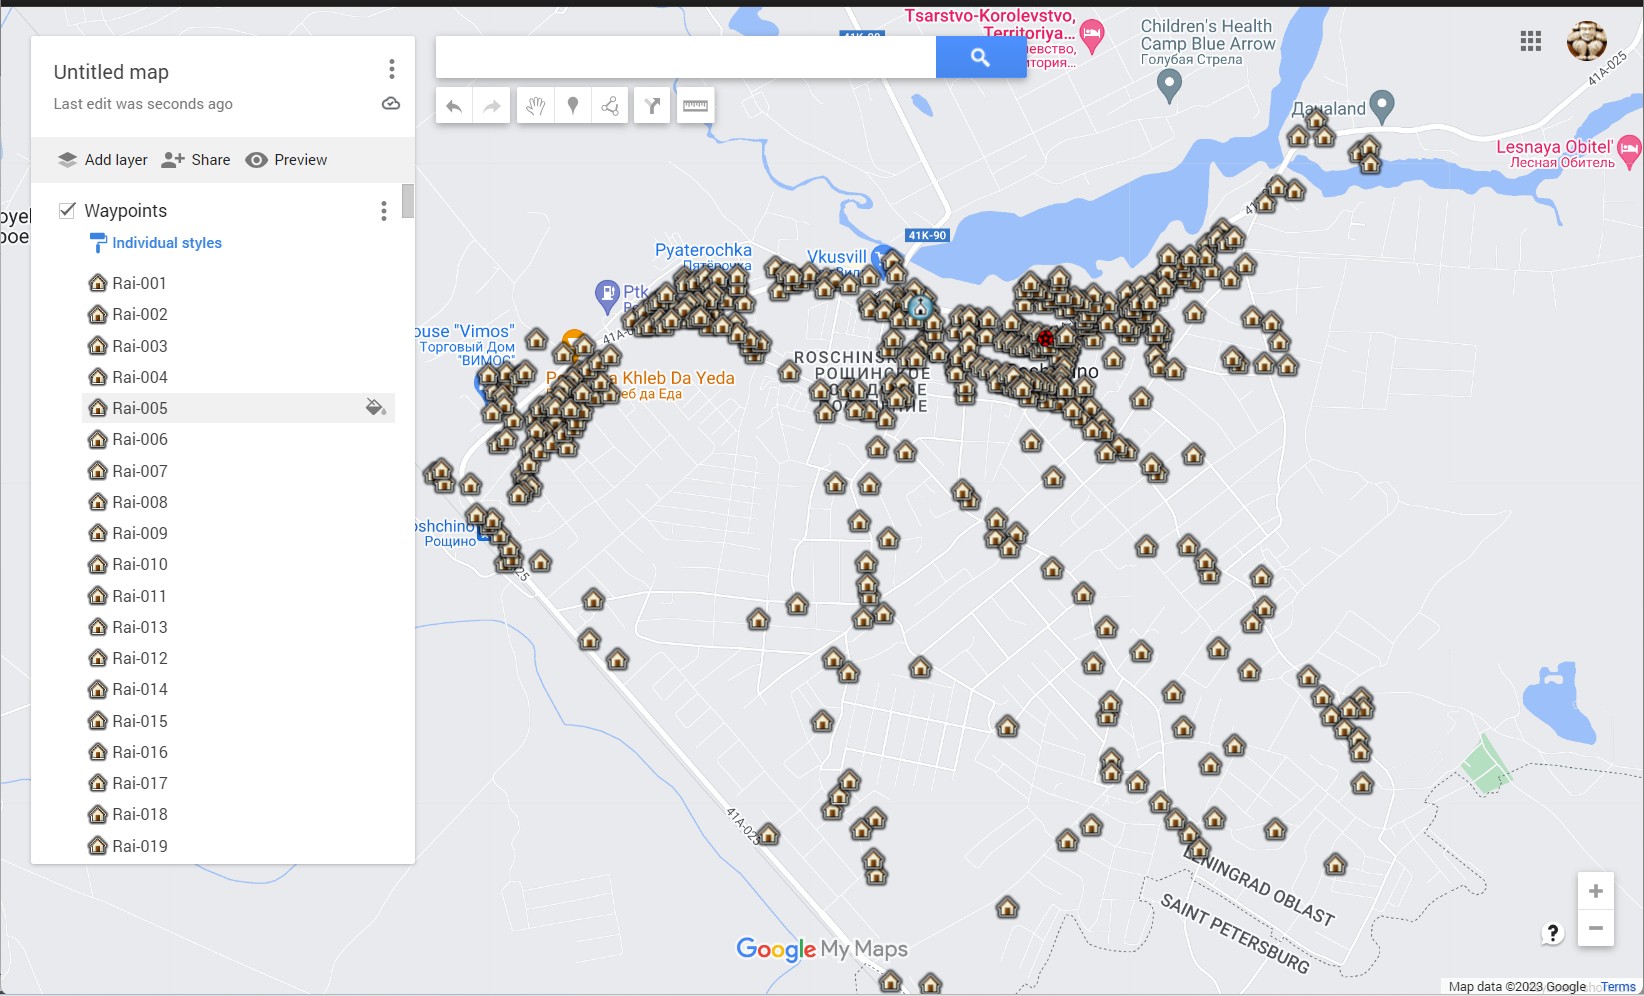Open Individual styles settings

click(x=166, y=243)
